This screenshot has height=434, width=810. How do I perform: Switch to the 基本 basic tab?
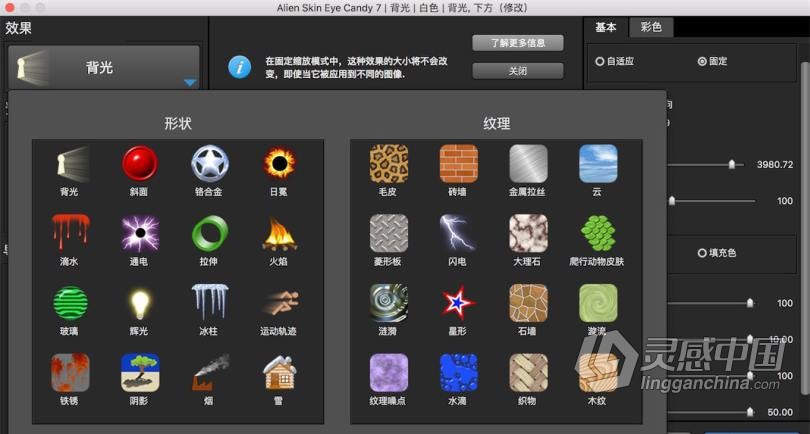point(605,27)
